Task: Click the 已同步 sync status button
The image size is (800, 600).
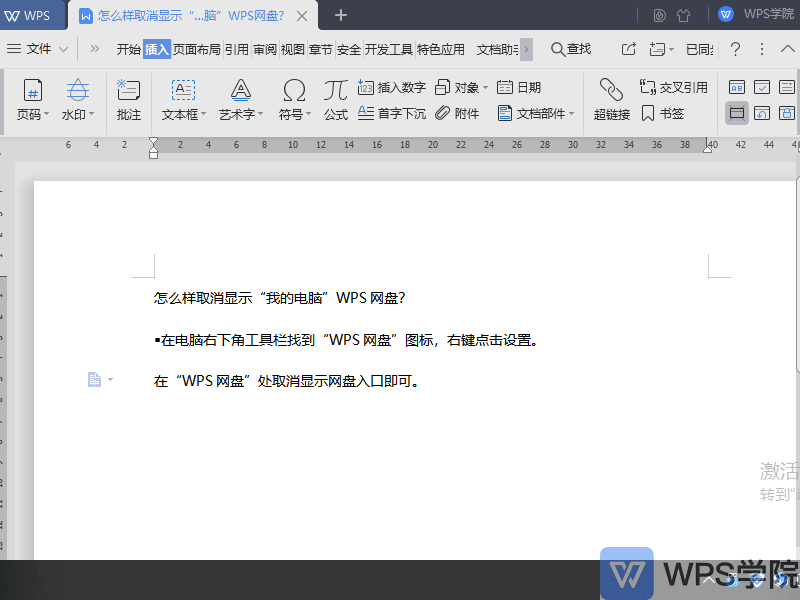Action: (698, 48)
